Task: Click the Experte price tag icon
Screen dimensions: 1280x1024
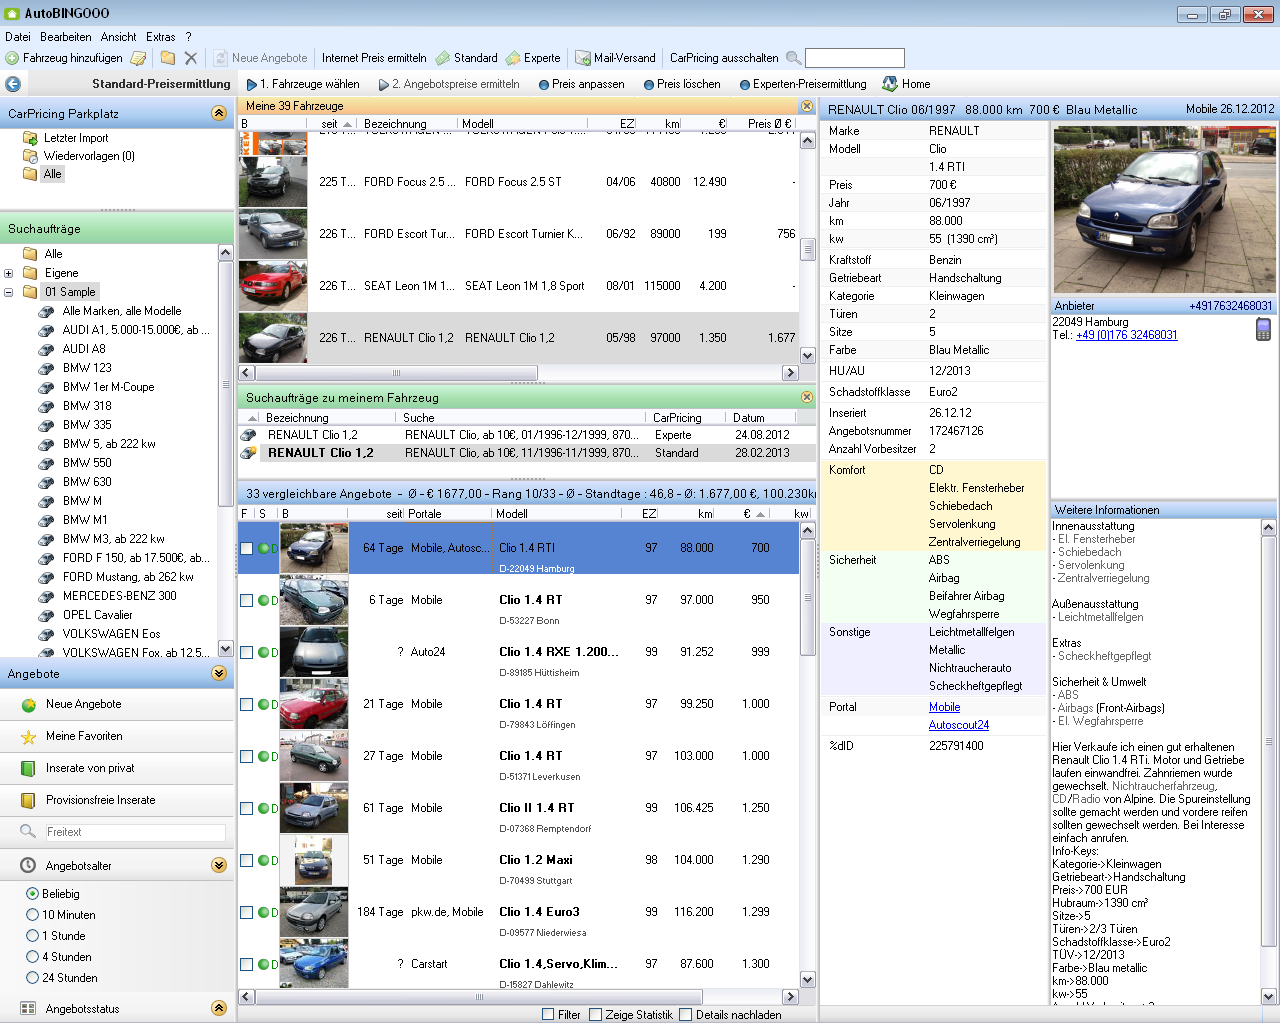Action: (x=514, y=58)
